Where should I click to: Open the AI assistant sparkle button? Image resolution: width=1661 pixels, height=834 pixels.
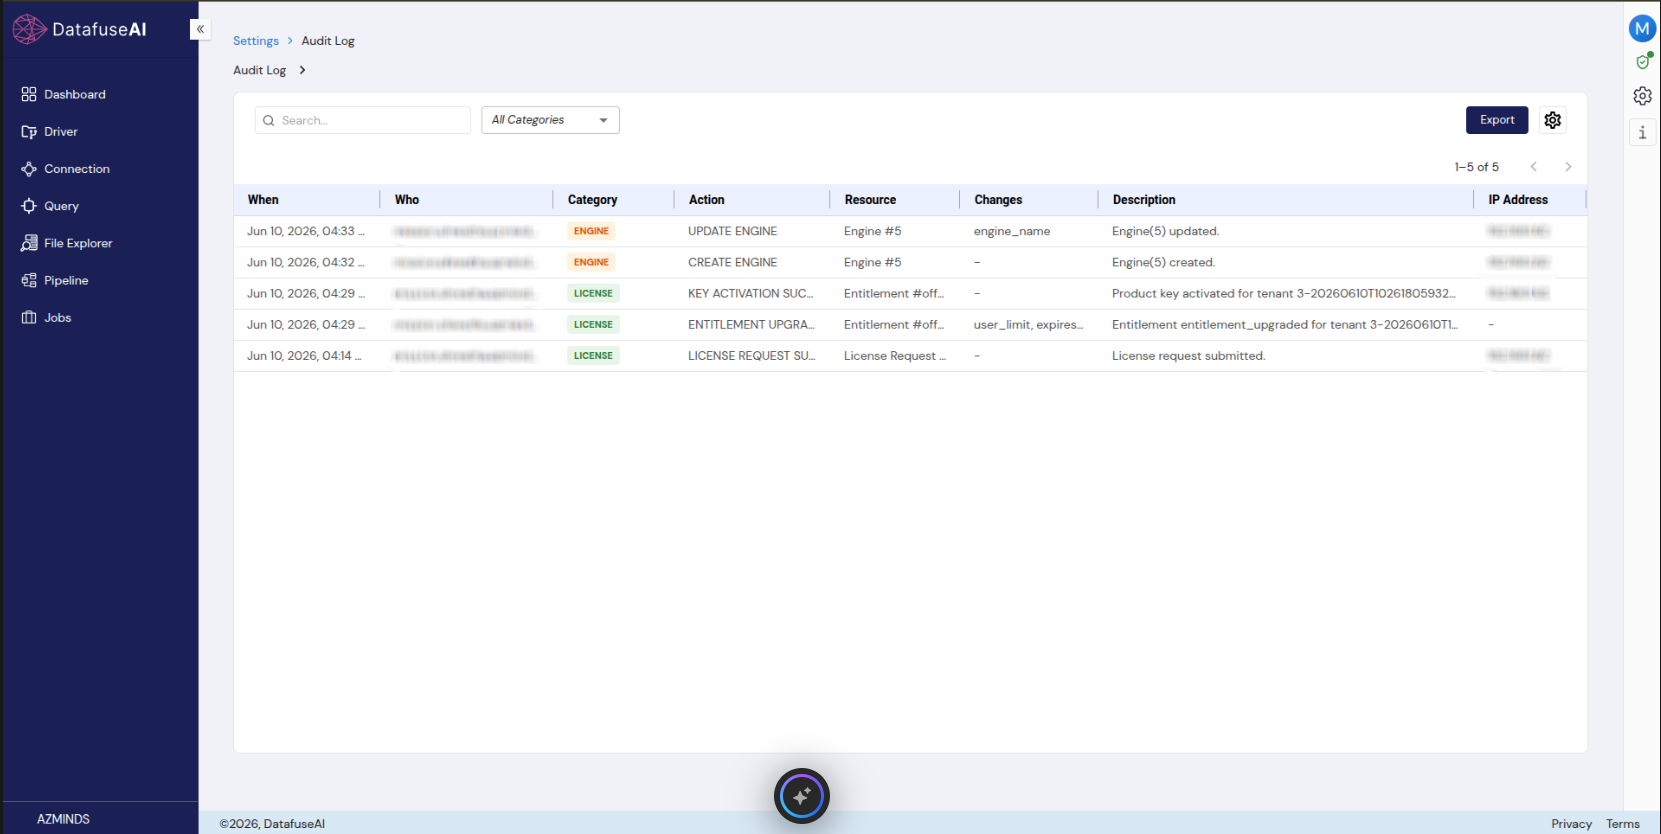[802, 796]
